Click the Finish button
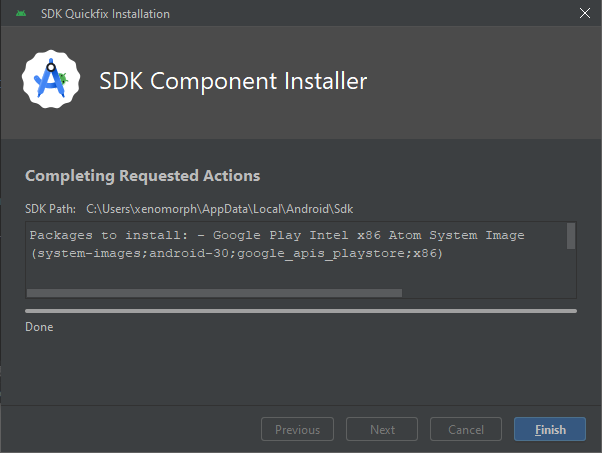Viewport: 602px width, 453px height. tap(550, 429)
